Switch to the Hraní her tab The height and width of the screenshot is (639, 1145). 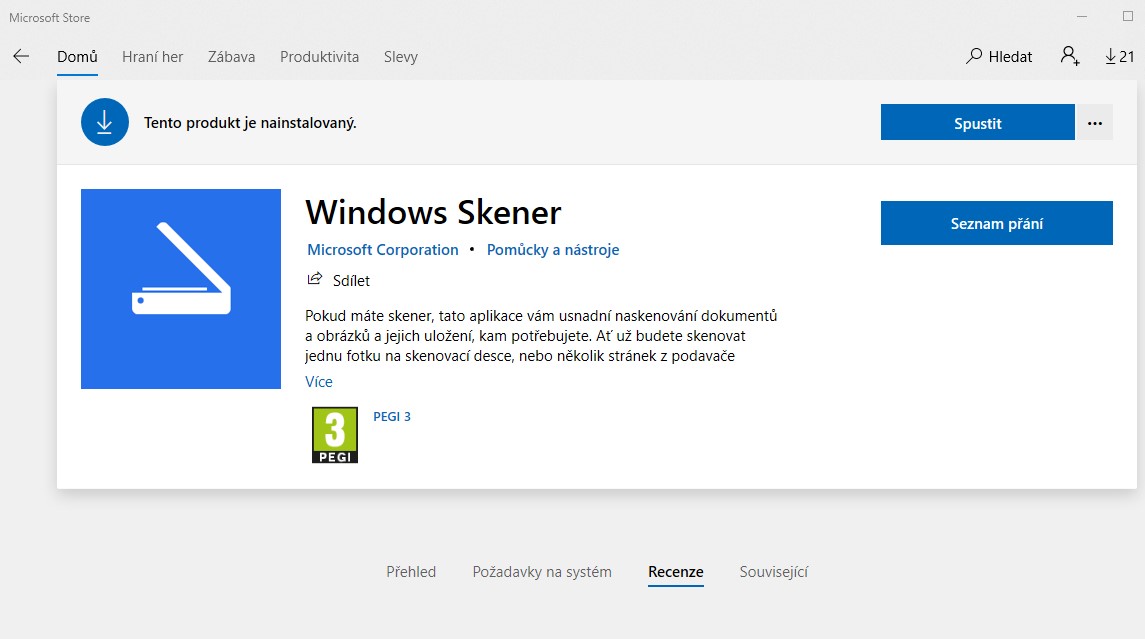point(152,57)
